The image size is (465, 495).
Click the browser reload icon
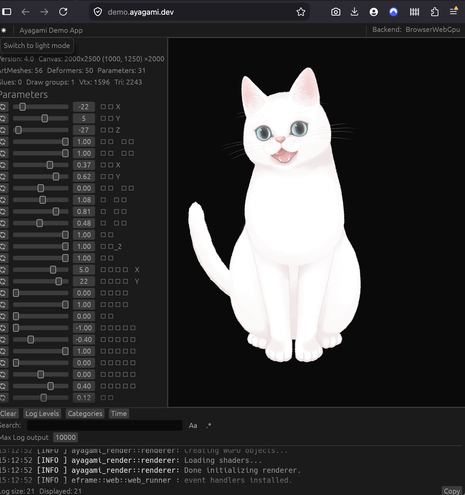[x=63, y=12]
